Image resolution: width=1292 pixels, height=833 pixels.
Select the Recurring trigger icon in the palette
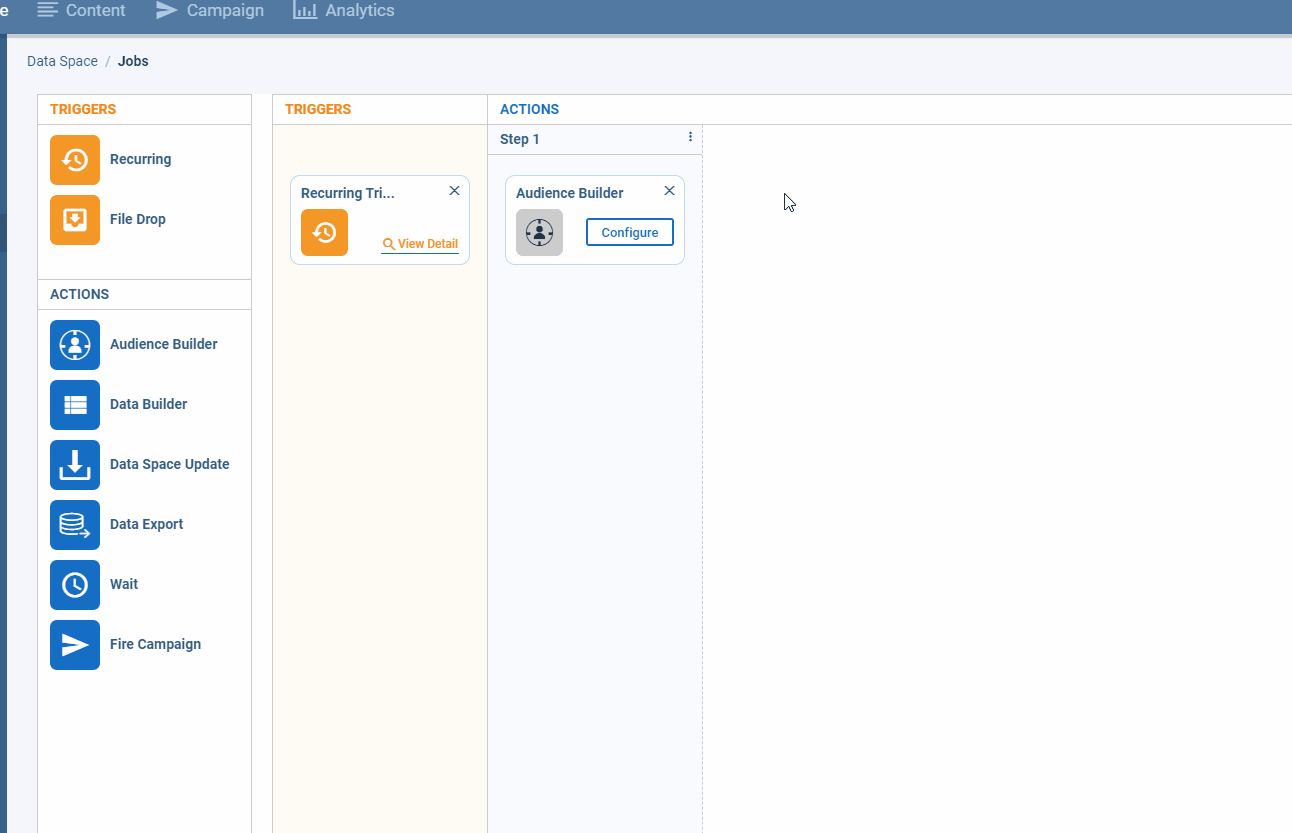pyautogui.click(x=75, y=160)
